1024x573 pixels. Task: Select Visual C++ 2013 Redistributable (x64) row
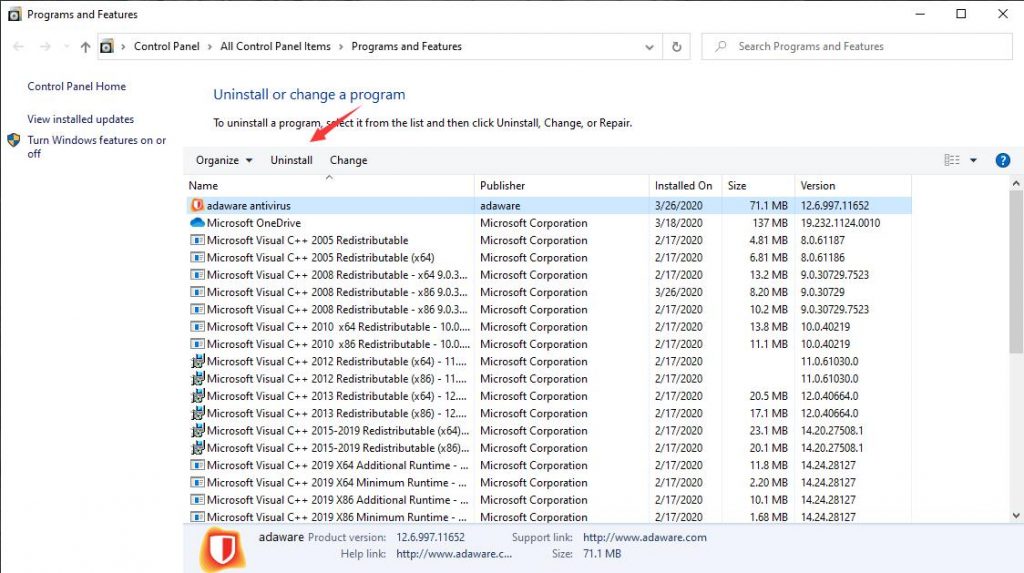[549, 396]
